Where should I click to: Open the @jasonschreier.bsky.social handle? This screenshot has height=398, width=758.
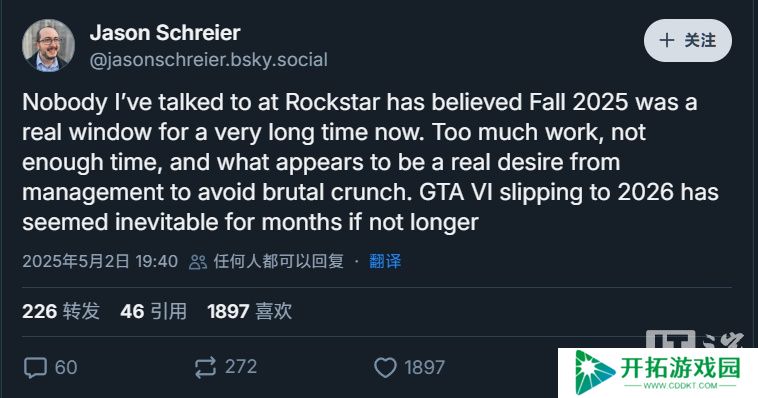209,60
